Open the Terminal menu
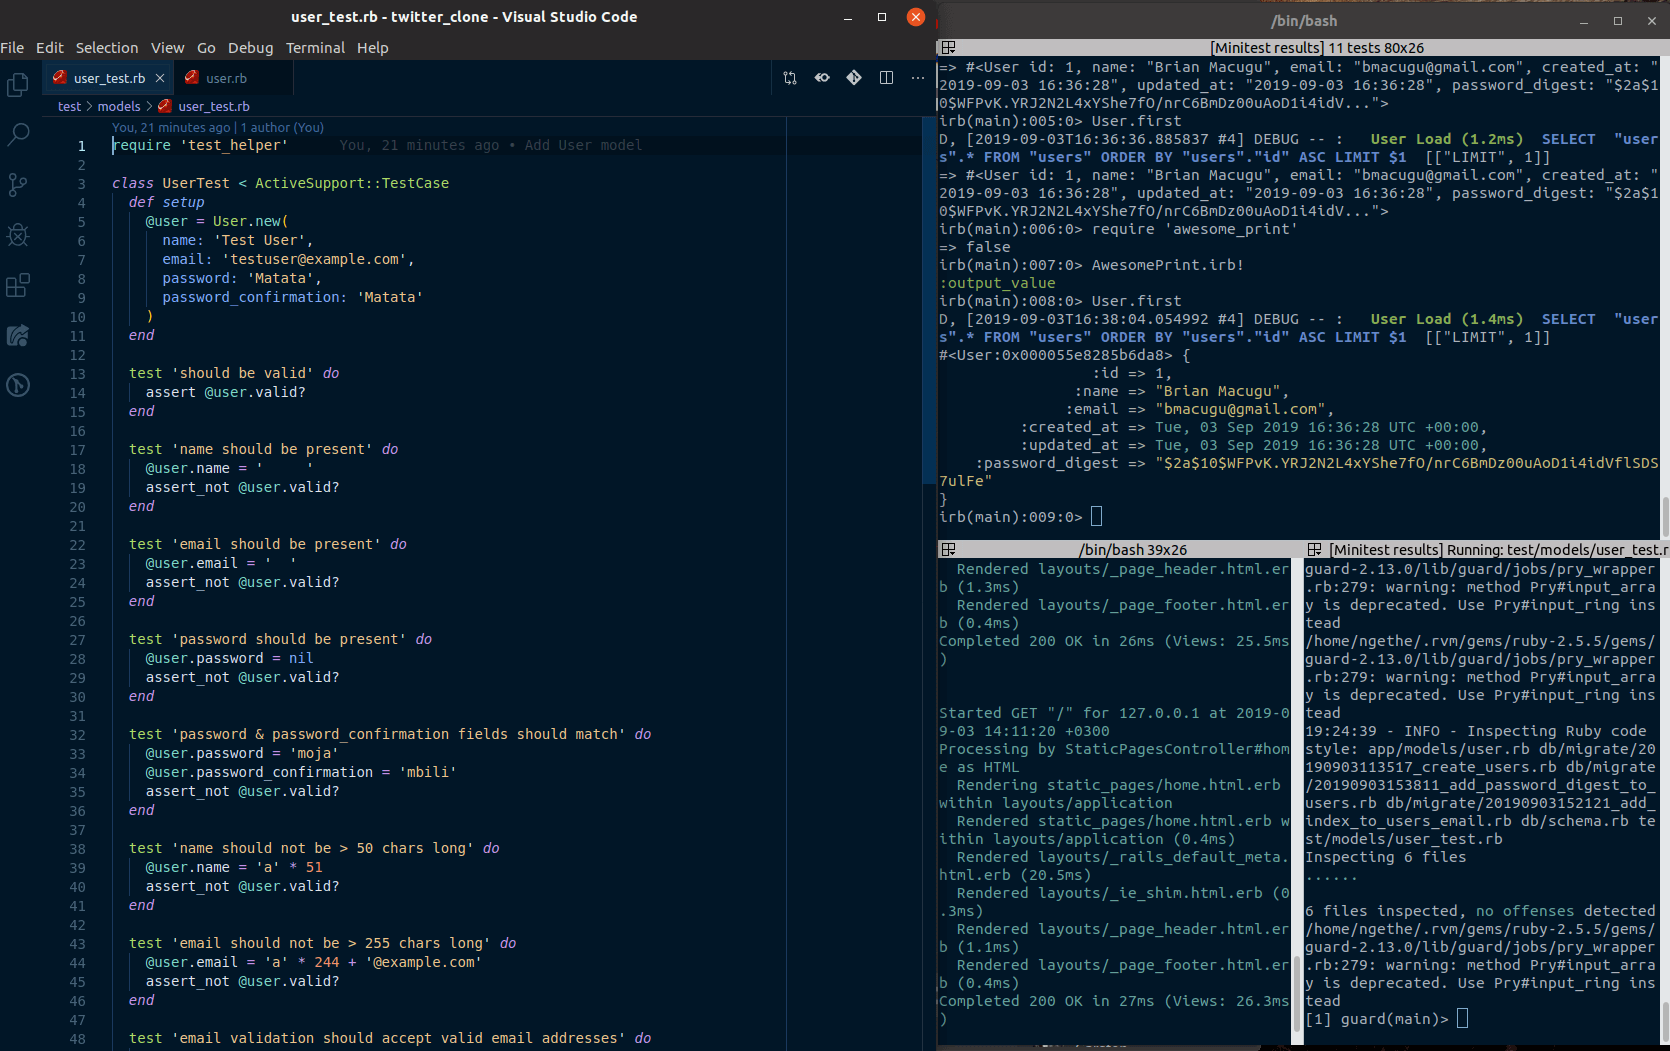1670x1051 pixels. tap(315, 48)
